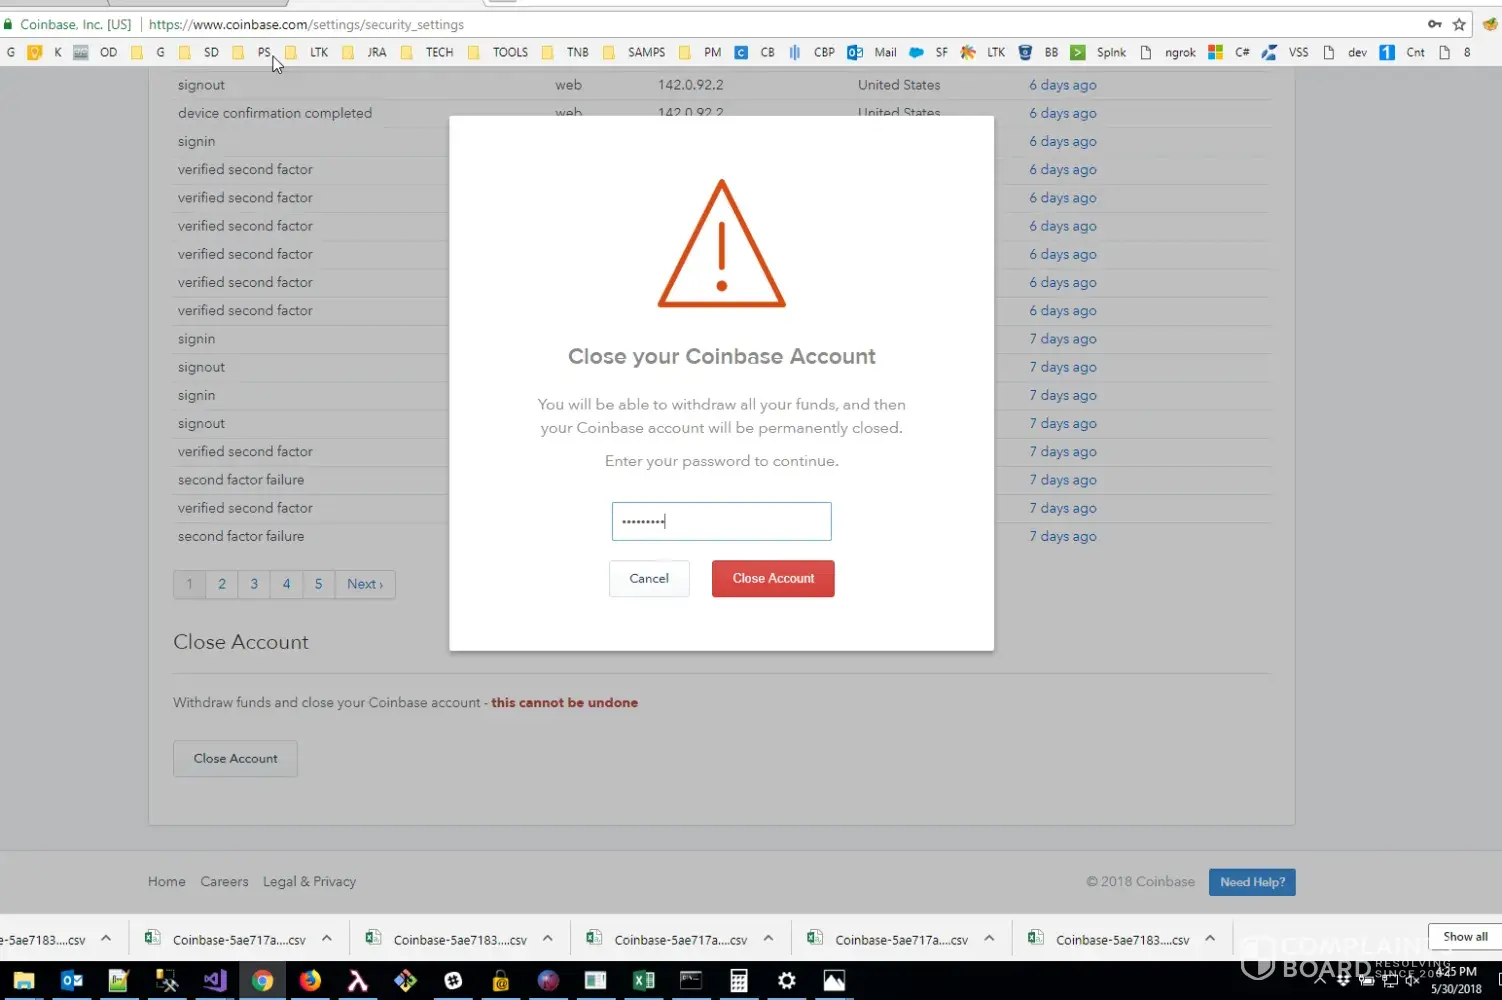Open the TOOLS bookmarks folder
This screenshot has width=1502, height=1000.
[x=498, y=52]
